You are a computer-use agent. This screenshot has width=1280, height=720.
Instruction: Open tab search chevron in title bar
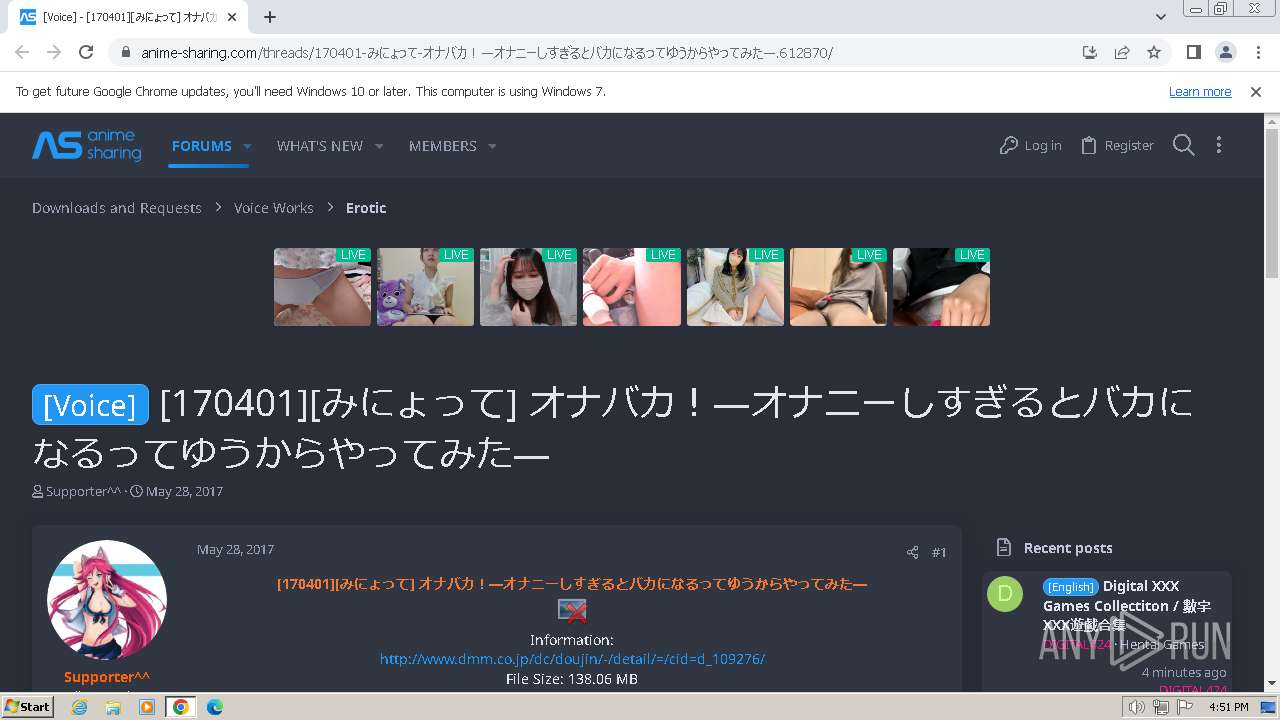click(x=1161, y=17)
